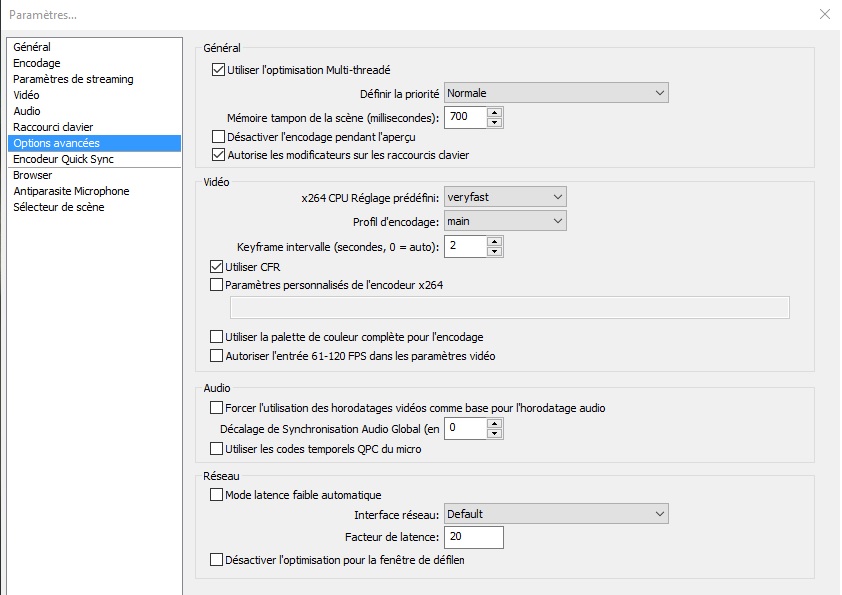Increase scene buffer time with up arrow
Image resolution: width=842 pixels, height=595 pixels.
(495, 112)
